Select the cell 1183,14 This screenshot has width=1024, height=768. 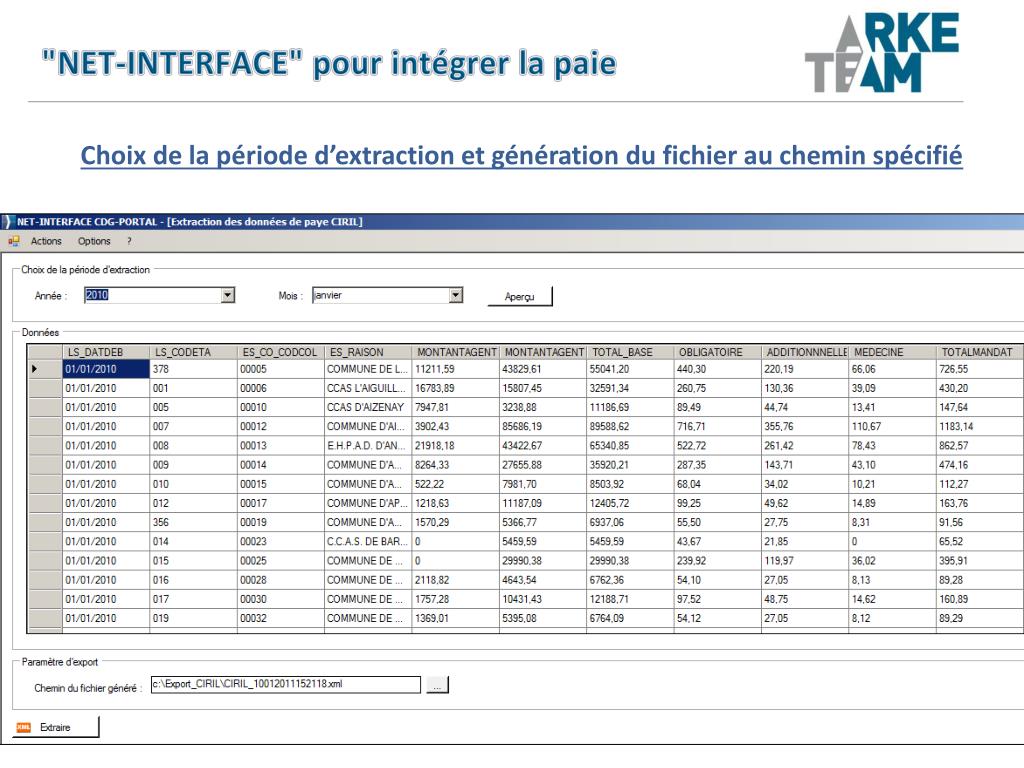980,426
